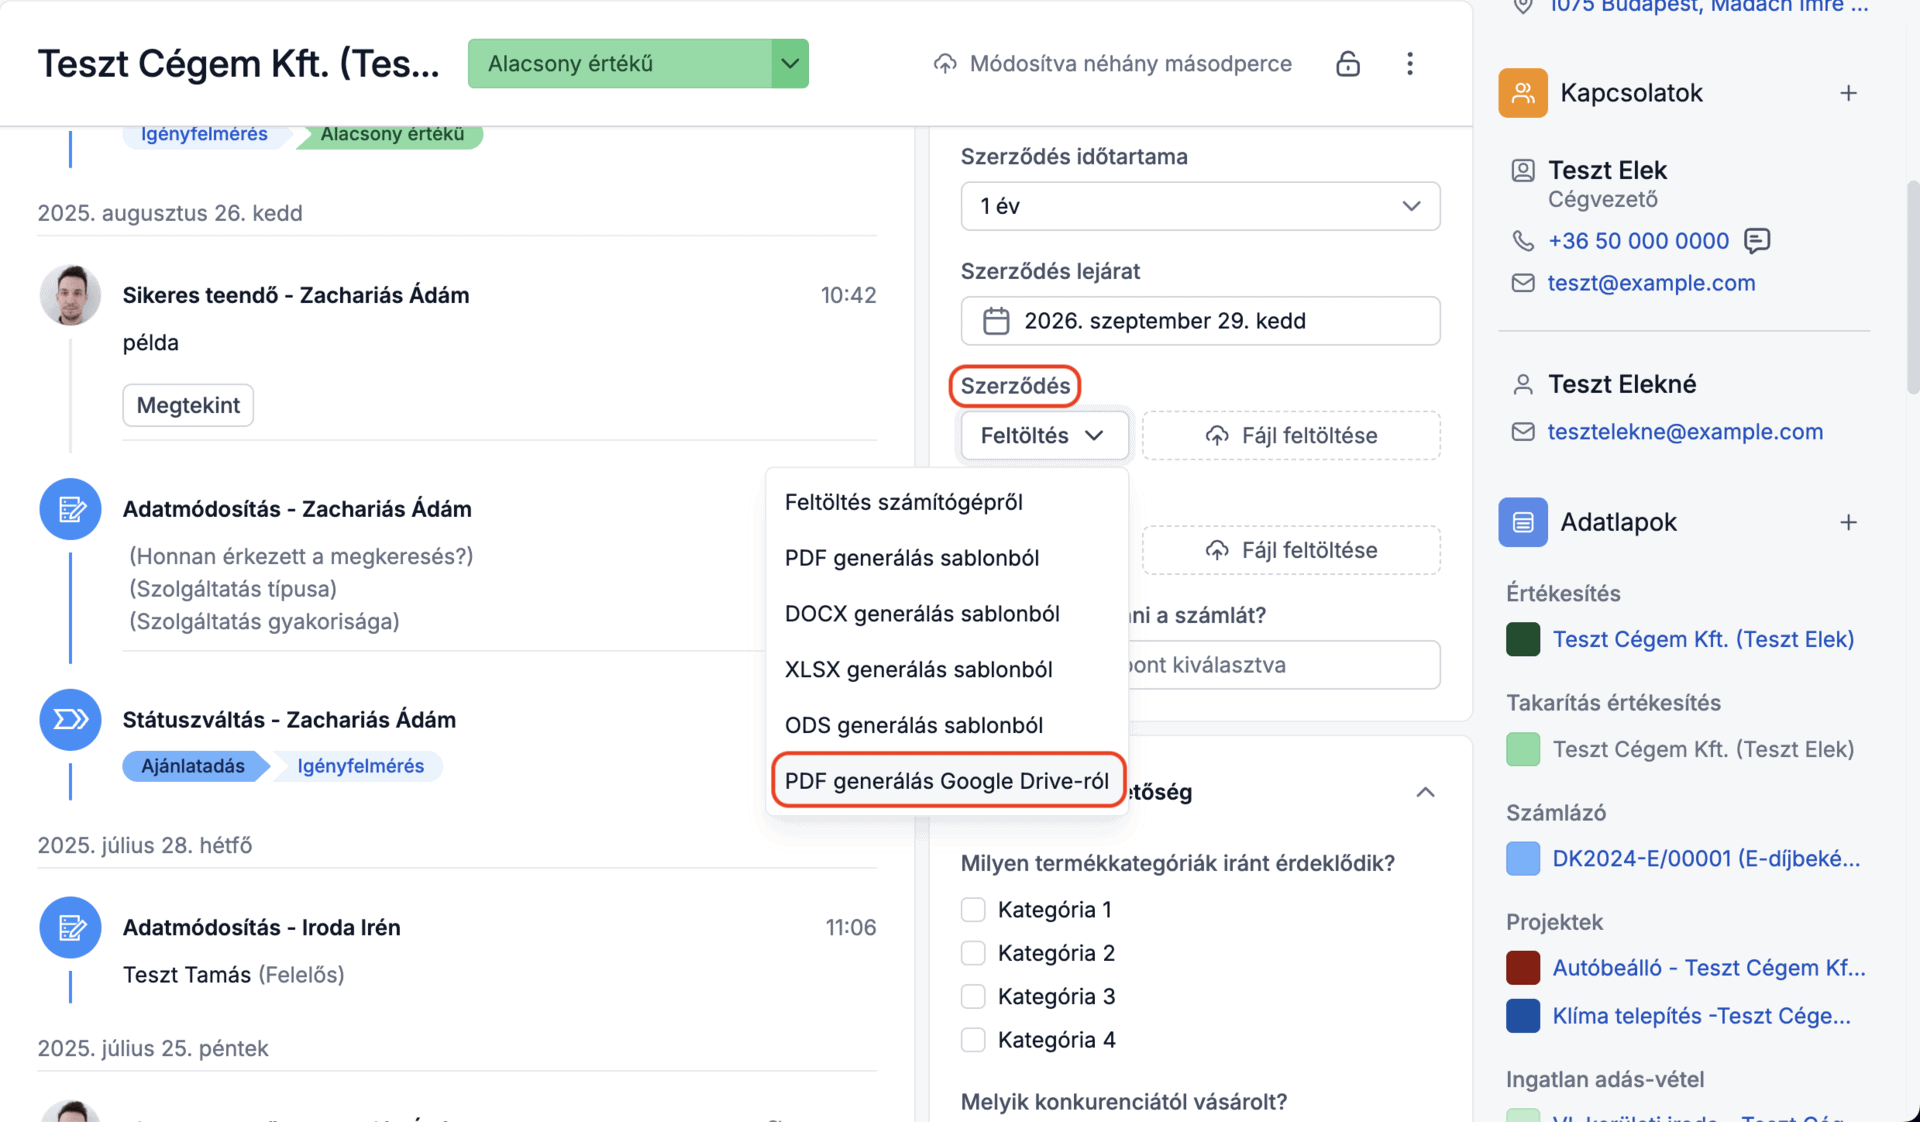The width and height of the screenshot is (1920, 1122).
Task: Open the Alacsony értékű status dropdown arrow
Action: point(790,64)
